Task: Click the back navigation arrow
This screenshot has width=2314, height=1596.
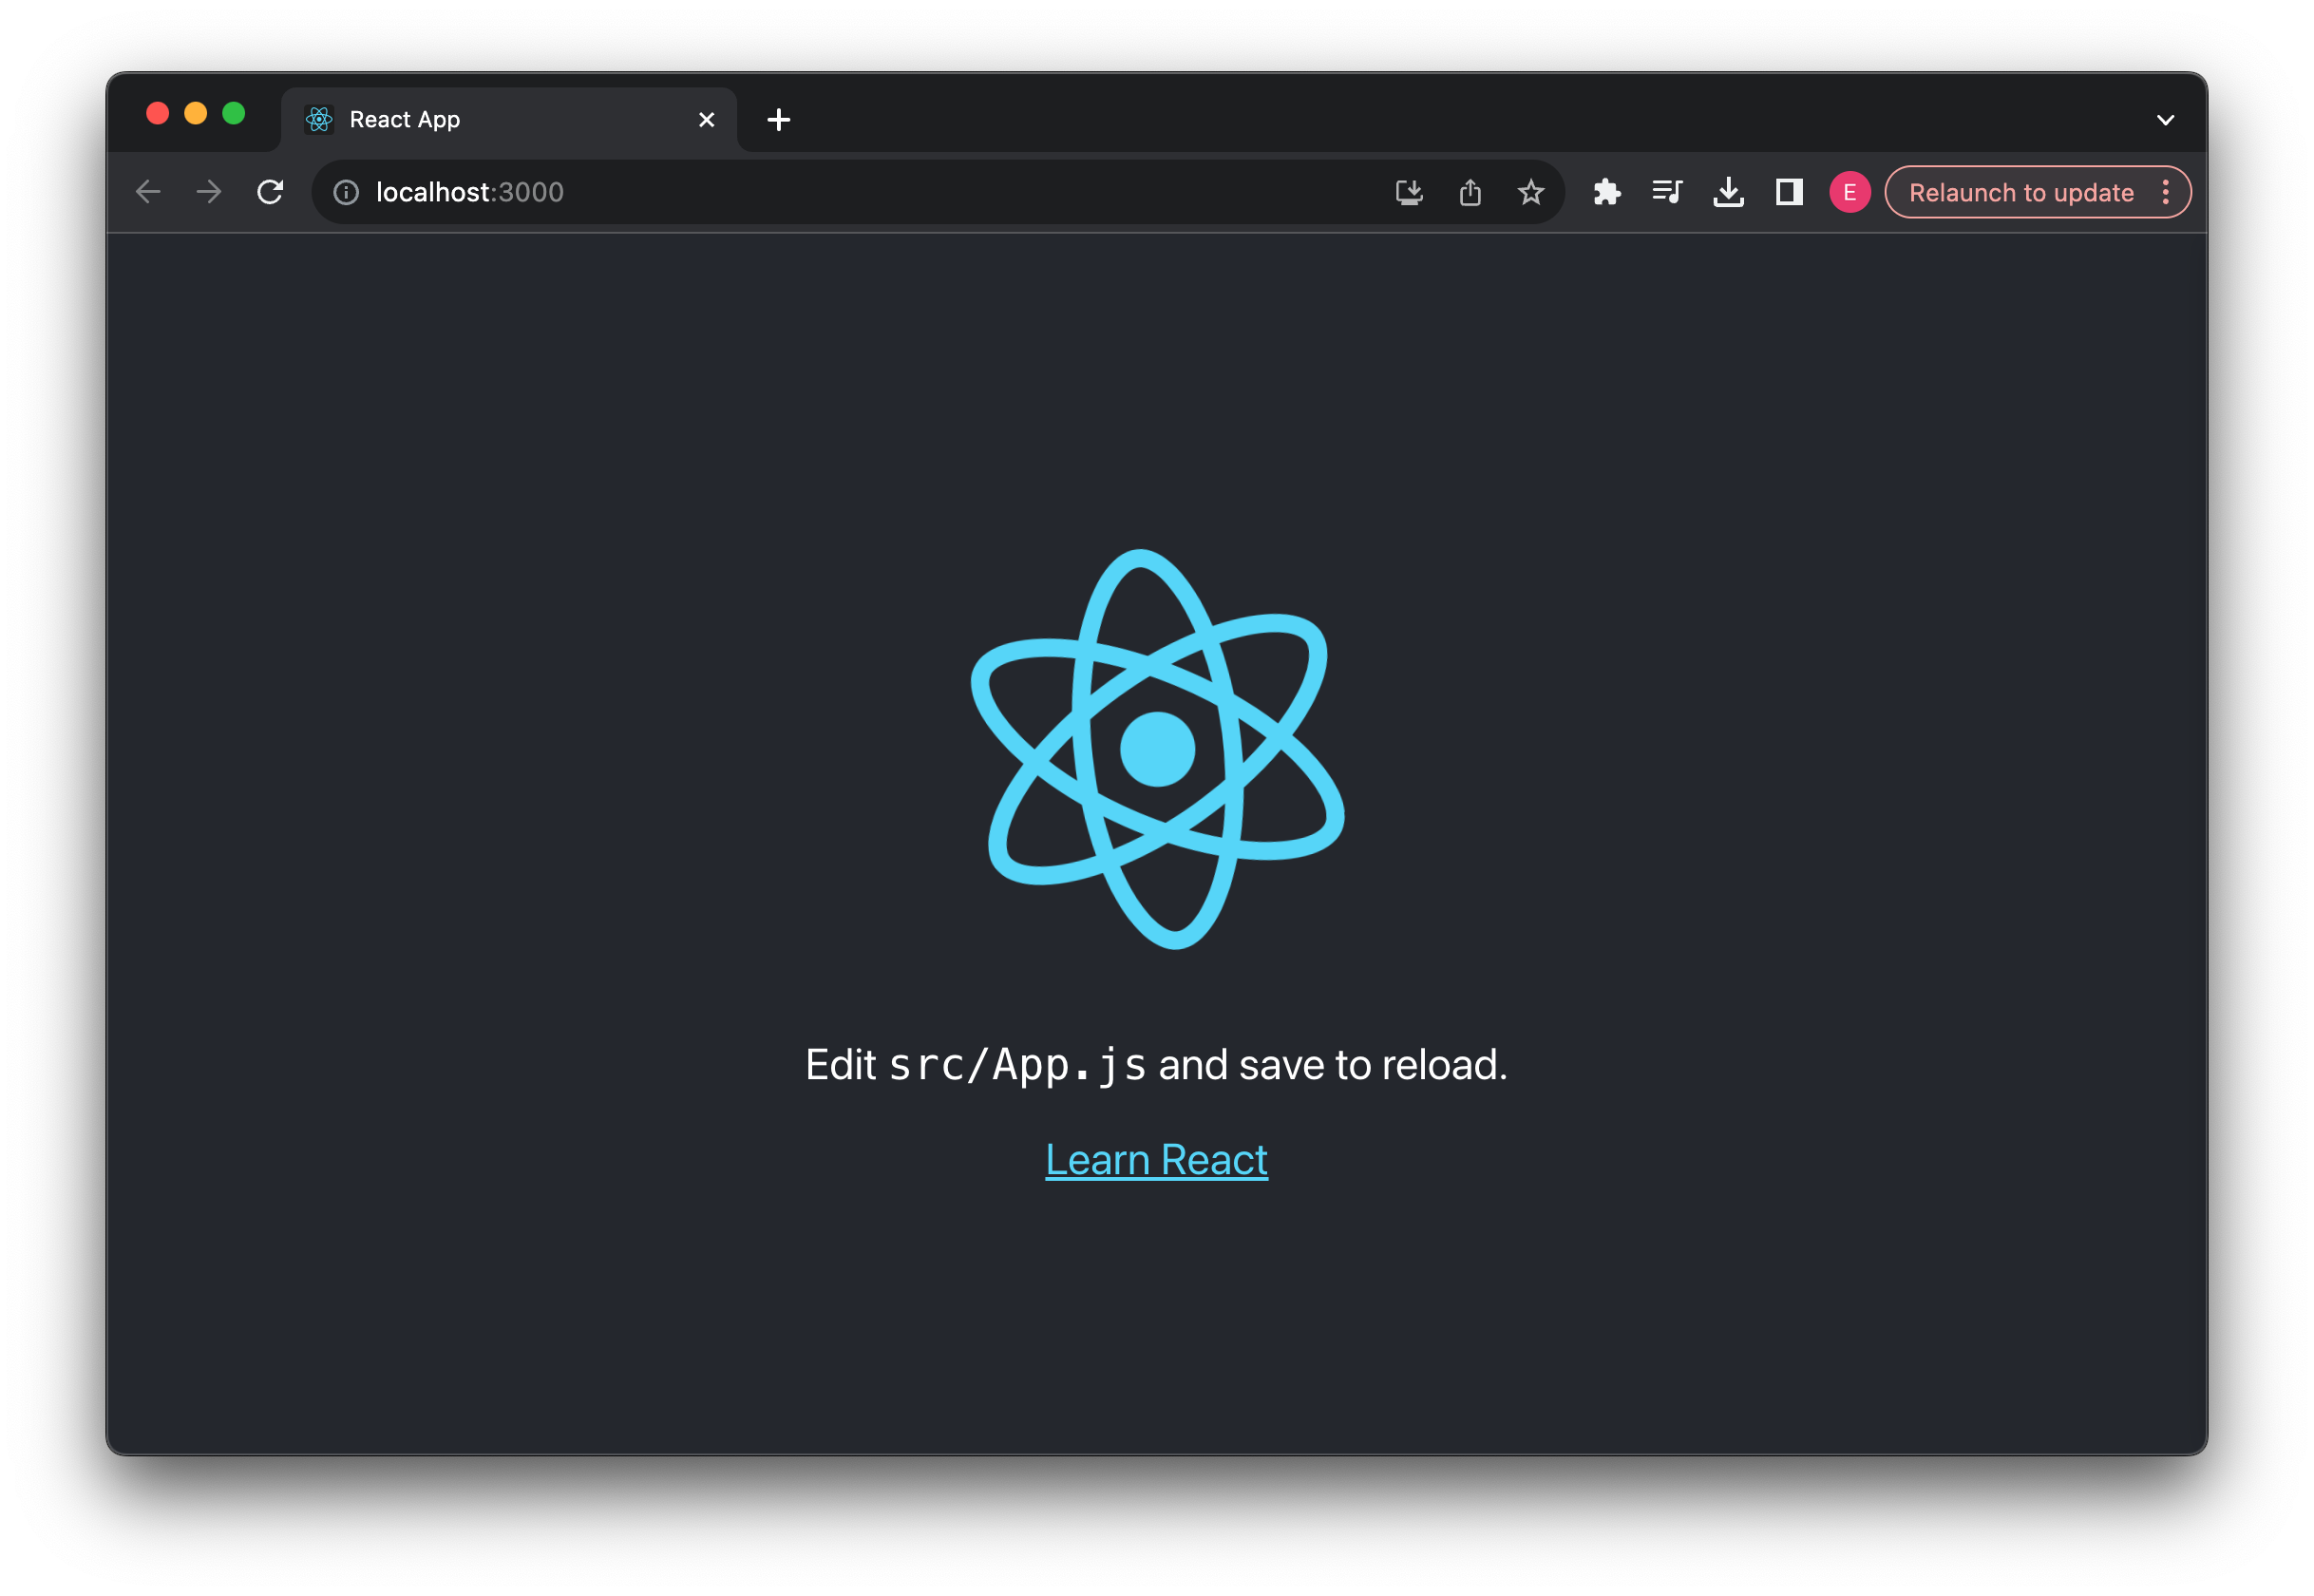Action: pos(148,192)
